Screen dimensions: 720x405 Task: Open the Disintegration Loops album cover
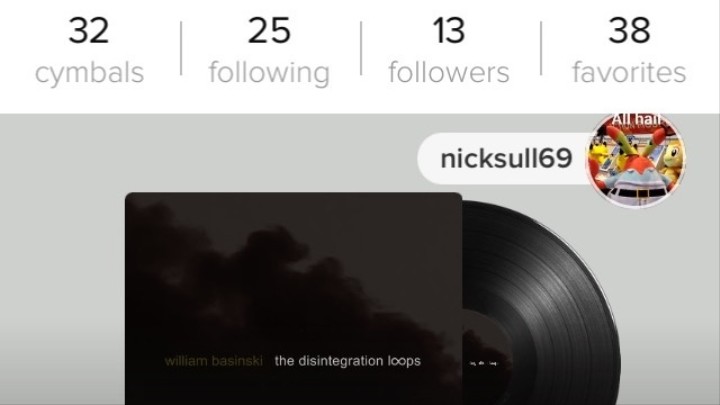point(293,298)
